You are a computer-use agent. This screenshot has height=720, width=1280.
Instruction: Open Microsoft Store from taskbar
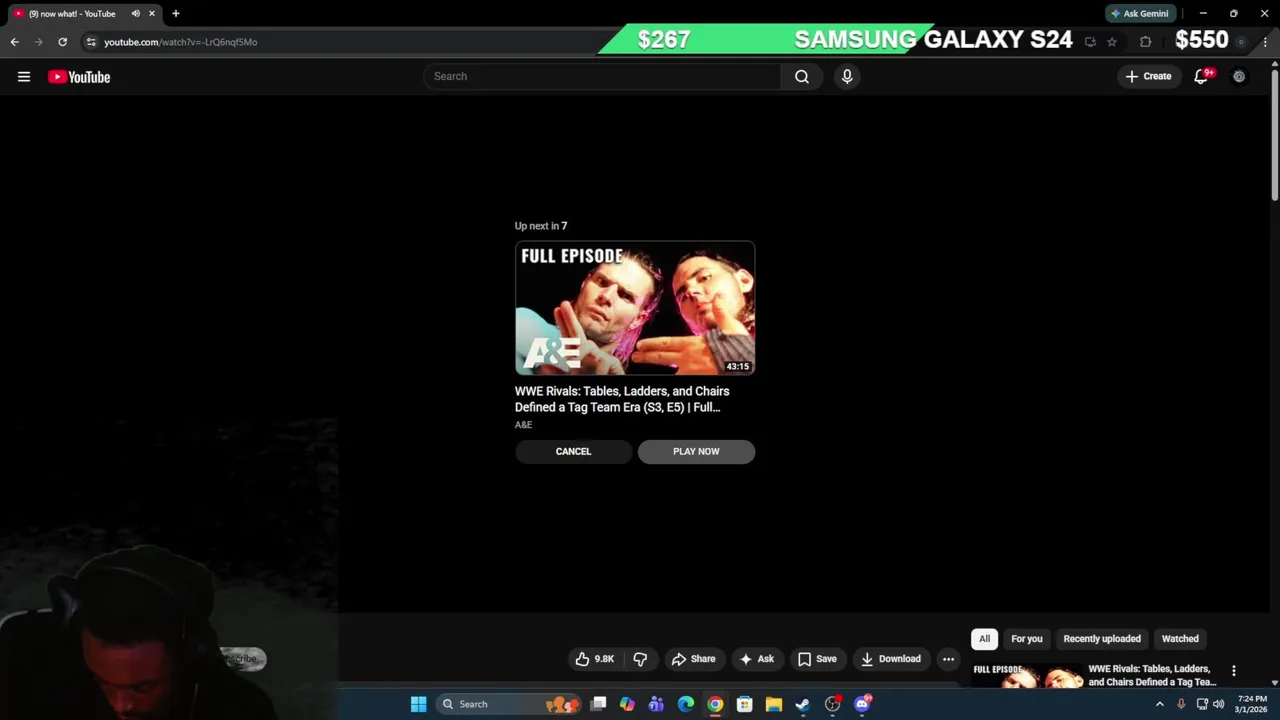[x=744, y=704]
